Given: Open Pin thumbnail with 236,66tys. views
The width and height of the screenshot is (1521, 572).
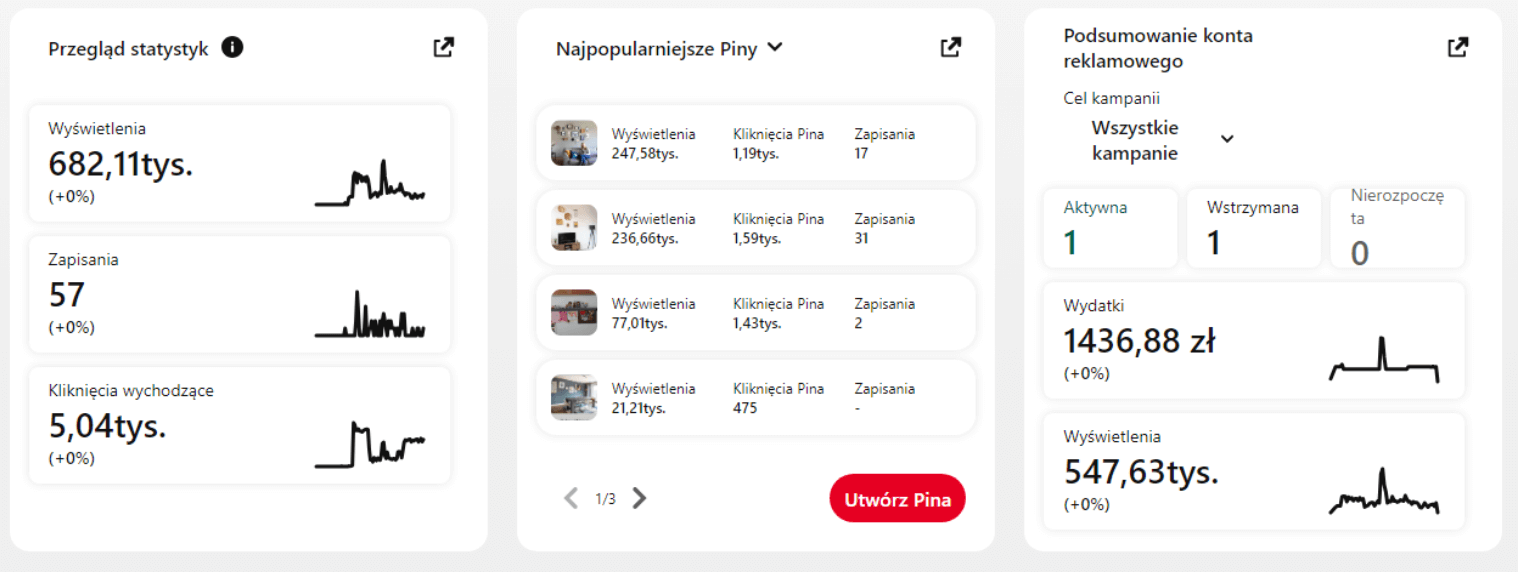Looking at the screenshot, I should [574, 228].
